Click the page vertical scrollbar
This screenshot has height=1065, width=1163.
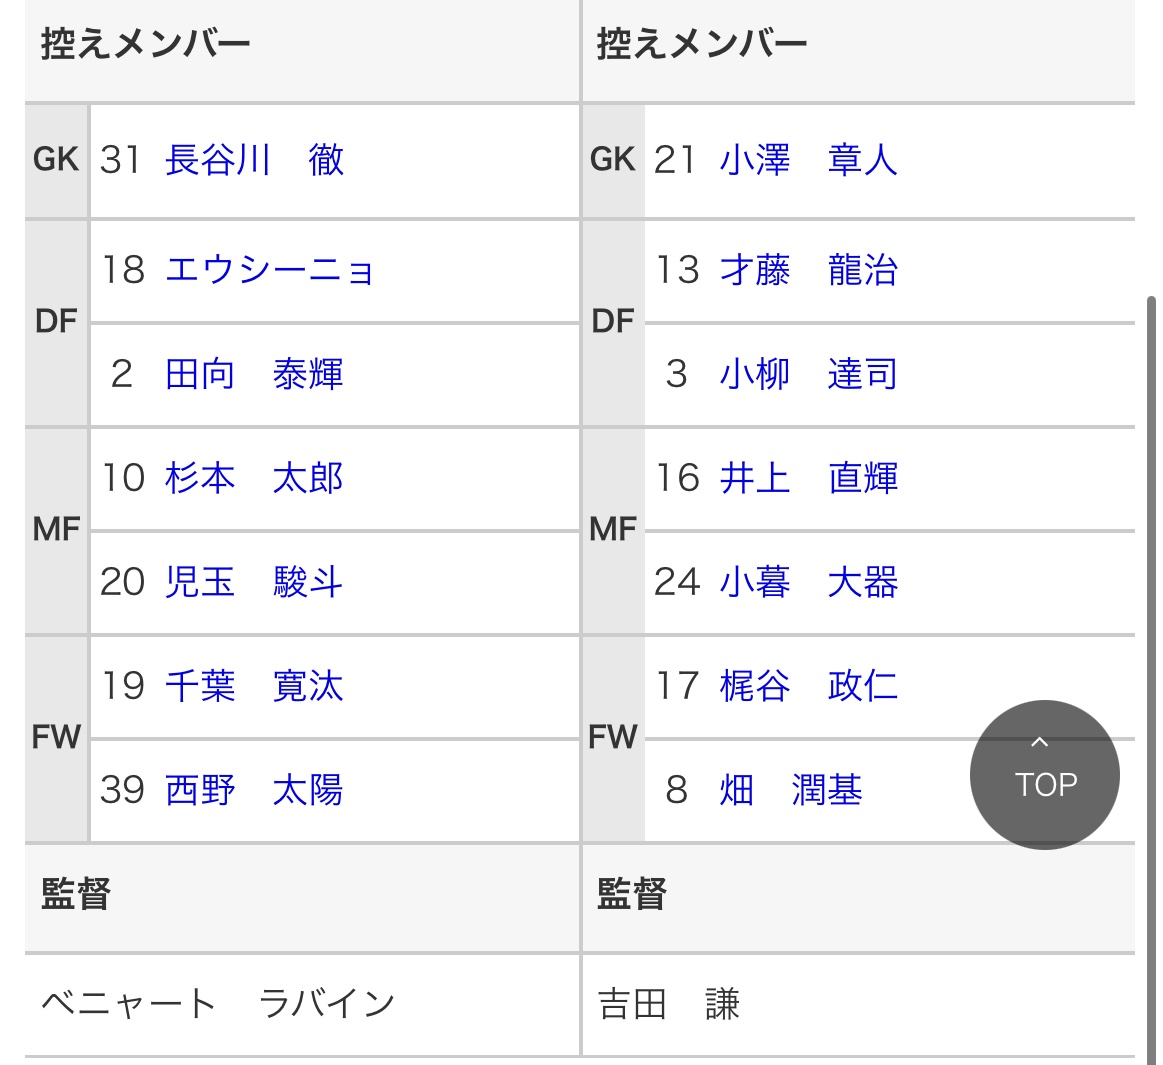pyautogui.click(x=1151, y=600)
